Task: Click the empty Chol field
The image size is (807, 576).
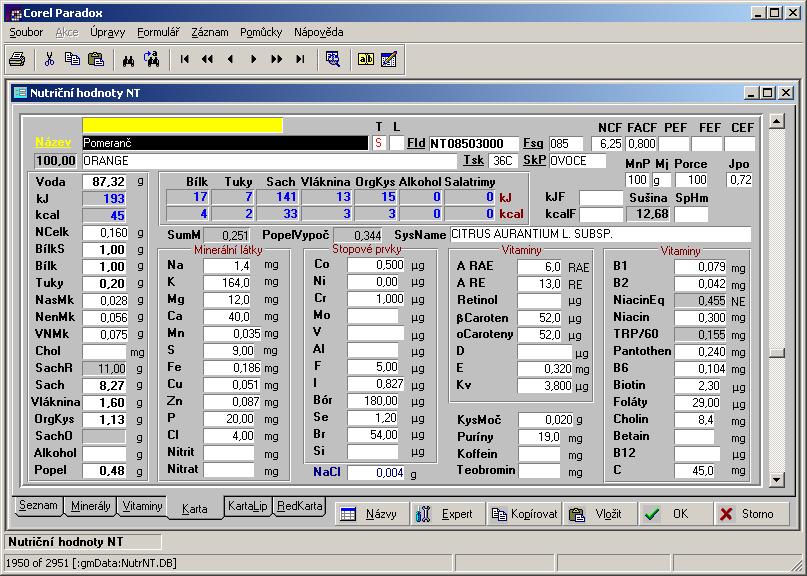Action: coord(104,351)
